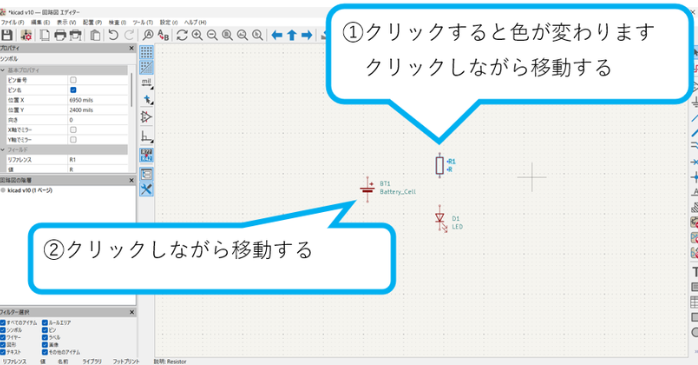Undo the last action

114,35
